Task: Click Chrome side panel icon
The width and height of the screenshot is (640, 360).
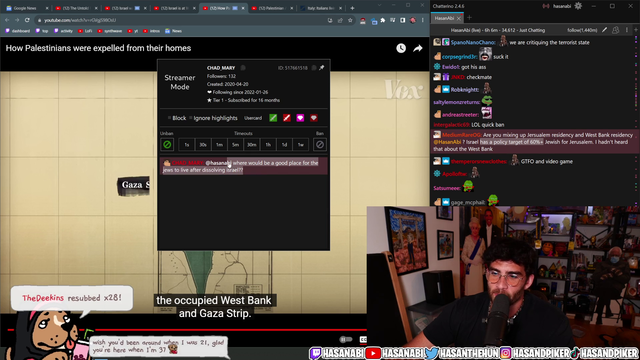Action: click(402, 20)
